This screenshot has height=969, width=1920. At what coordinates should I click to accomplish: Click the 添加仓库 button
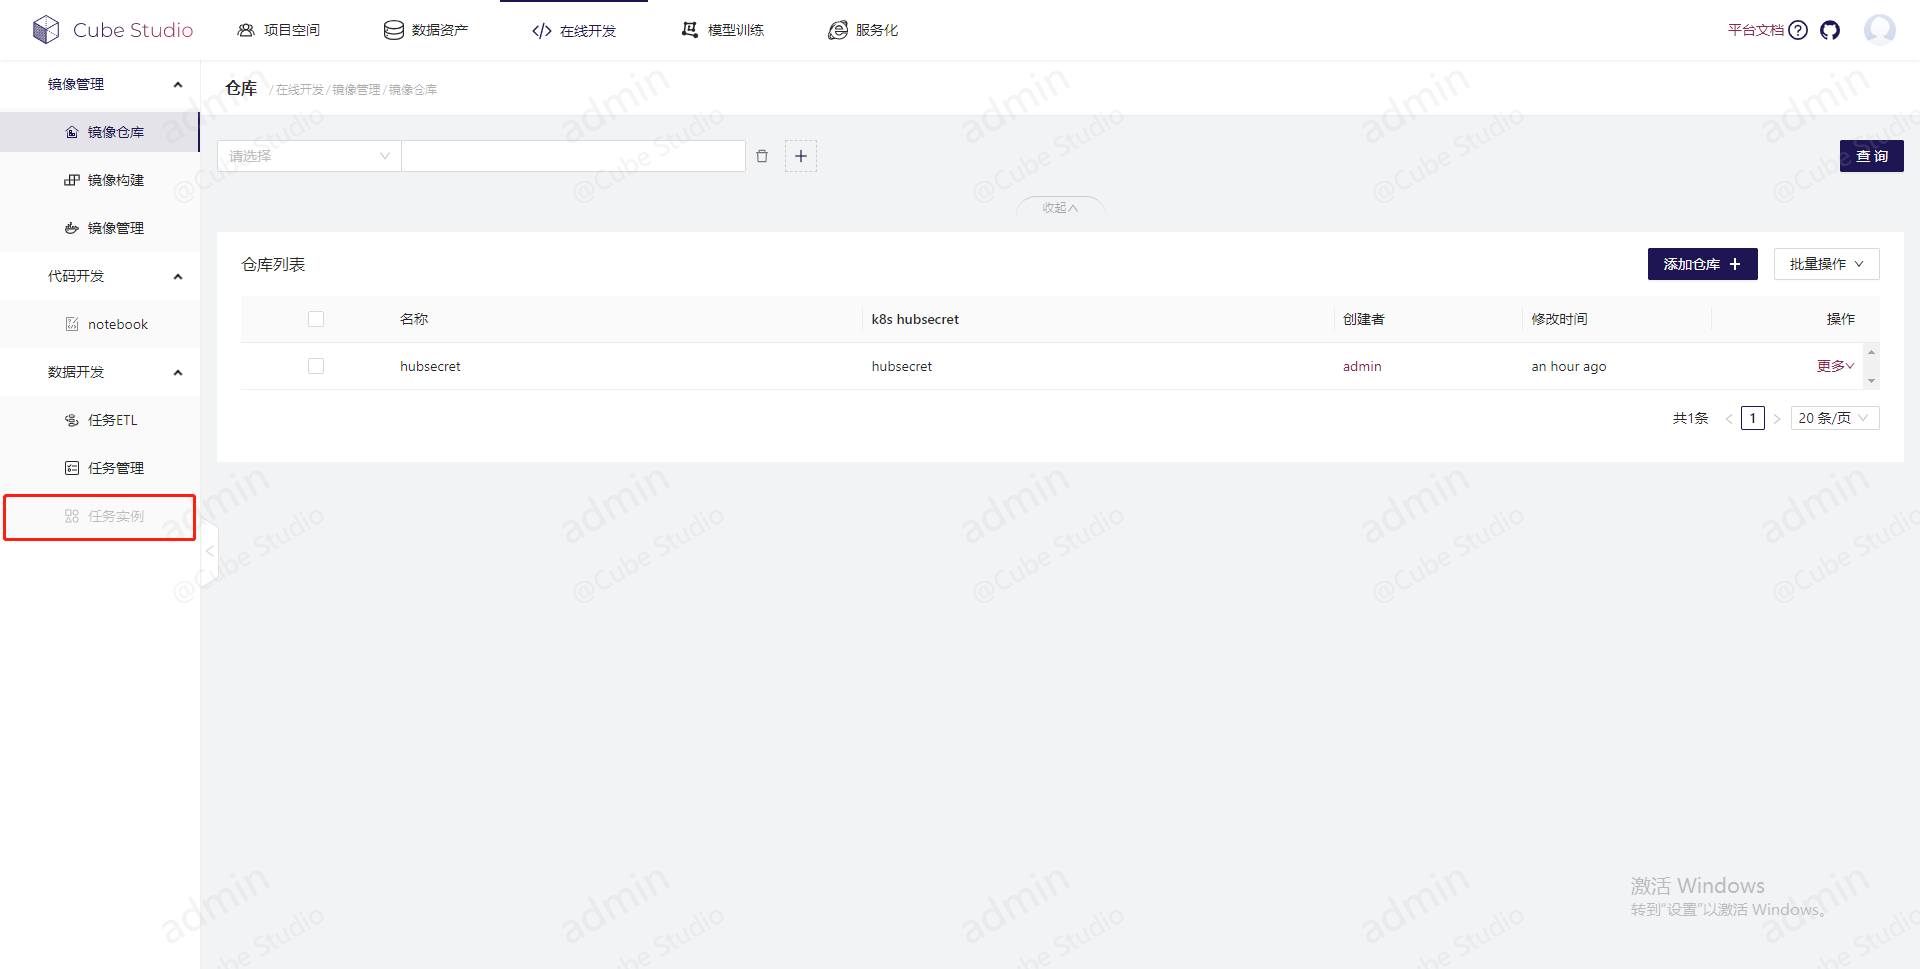(1703, 264)
